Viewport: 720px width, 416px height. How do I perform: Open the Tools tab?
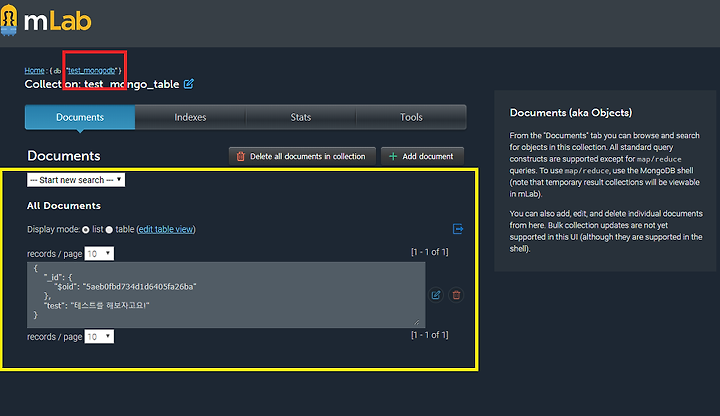[x=411, y=117]
